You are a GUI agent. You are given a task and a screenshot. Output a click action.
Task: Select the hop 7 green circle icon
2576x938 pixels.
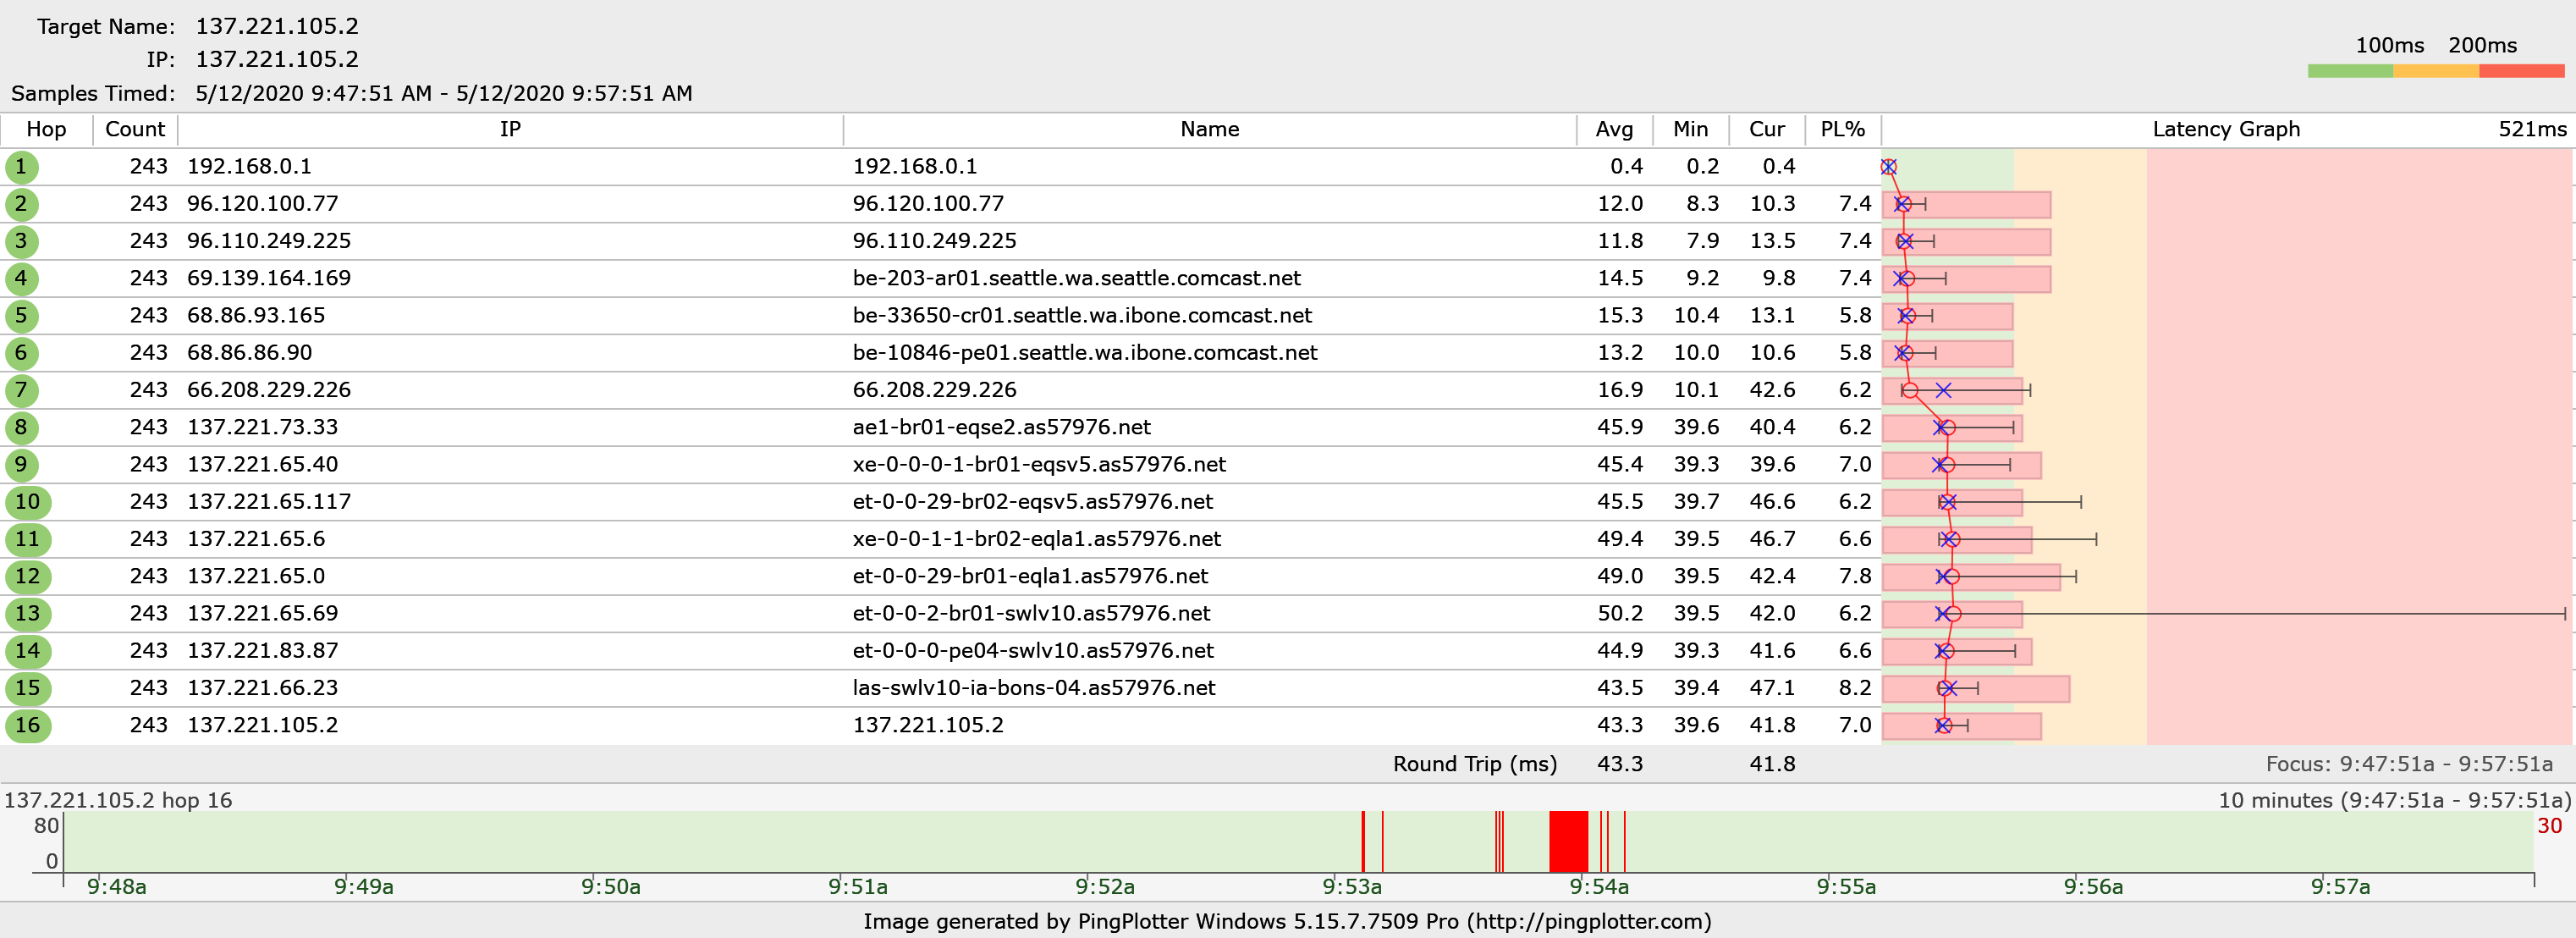coord(20,390)
